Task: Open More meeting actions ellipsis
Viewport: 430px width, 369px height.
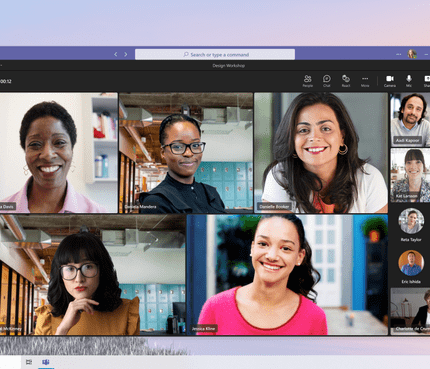Action: click(365, 81)
